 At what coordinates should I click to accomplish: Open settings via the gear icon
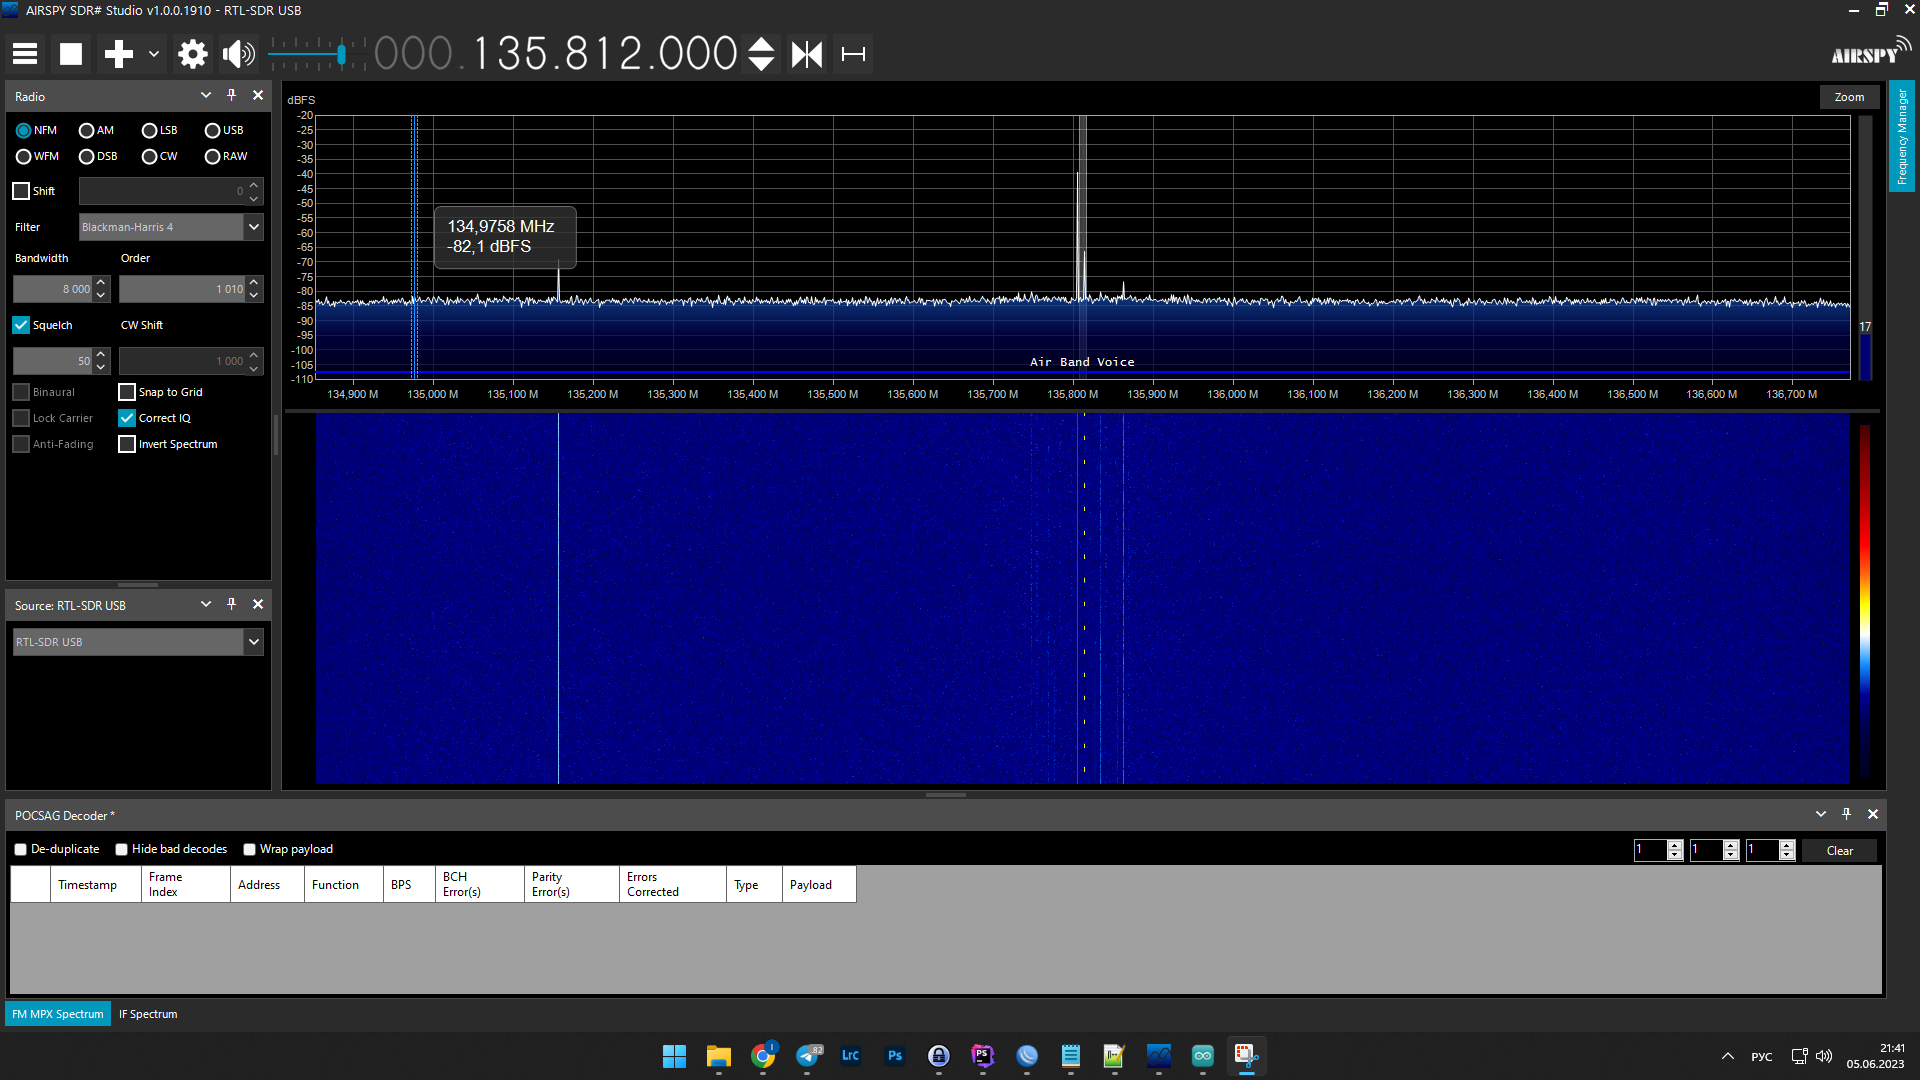tap(192, 54)
